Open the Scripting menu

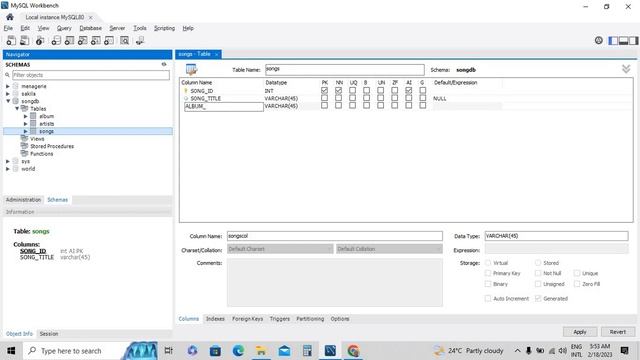(x=164, y=28)
